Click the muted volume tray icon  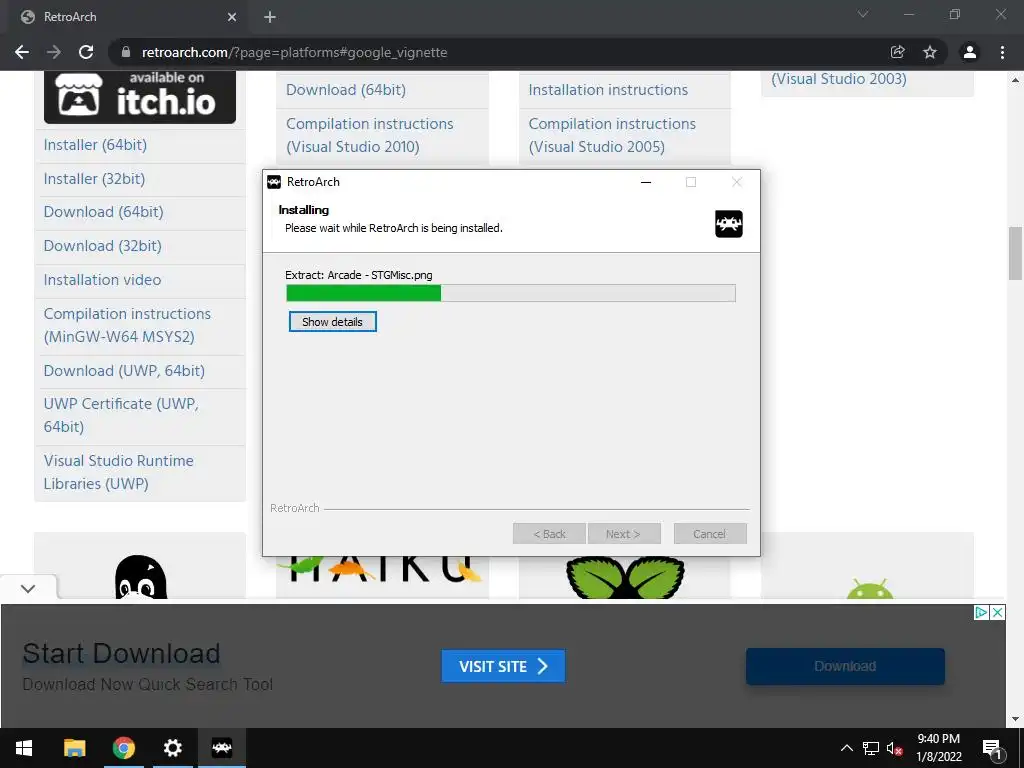pyautogui.click(x=895, y=748)
